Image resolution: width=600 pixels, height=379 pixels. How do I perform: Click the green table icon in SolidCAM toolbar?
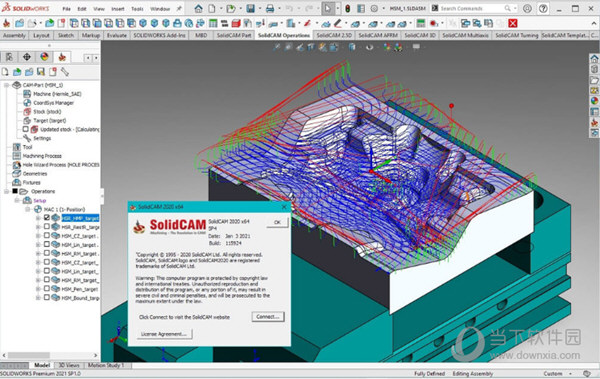(213, 23)
